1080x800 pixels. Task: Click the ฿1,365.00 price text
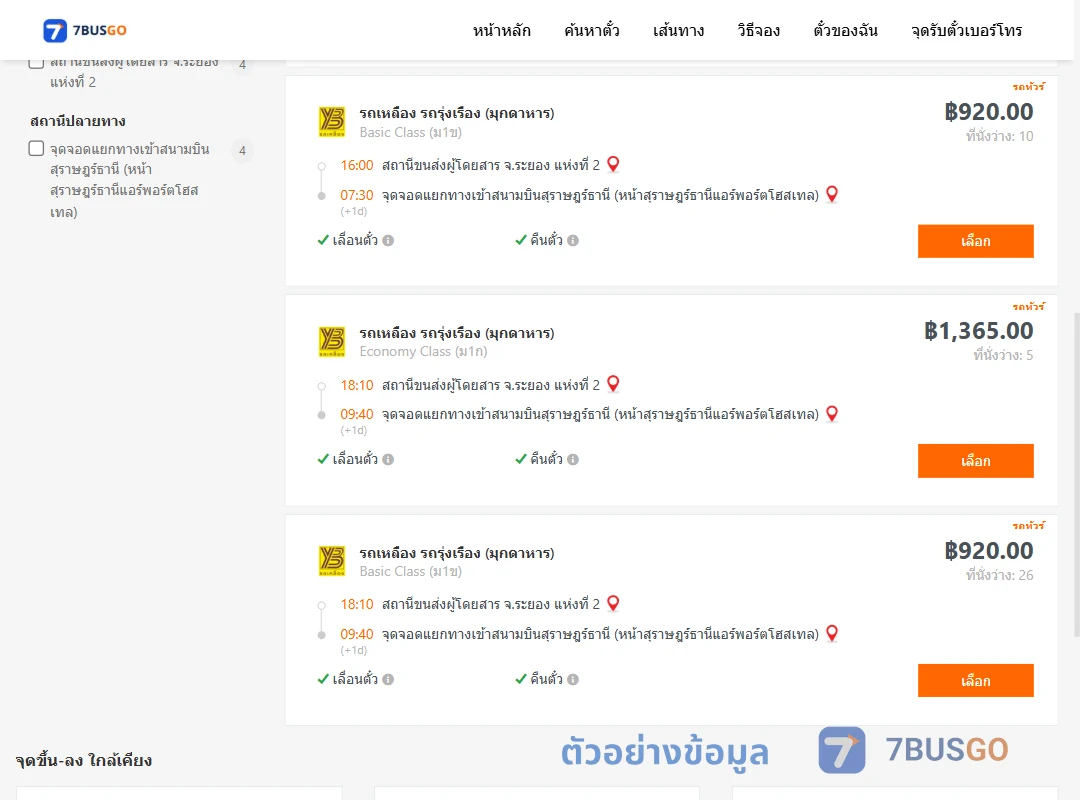(x=979, y=331)
